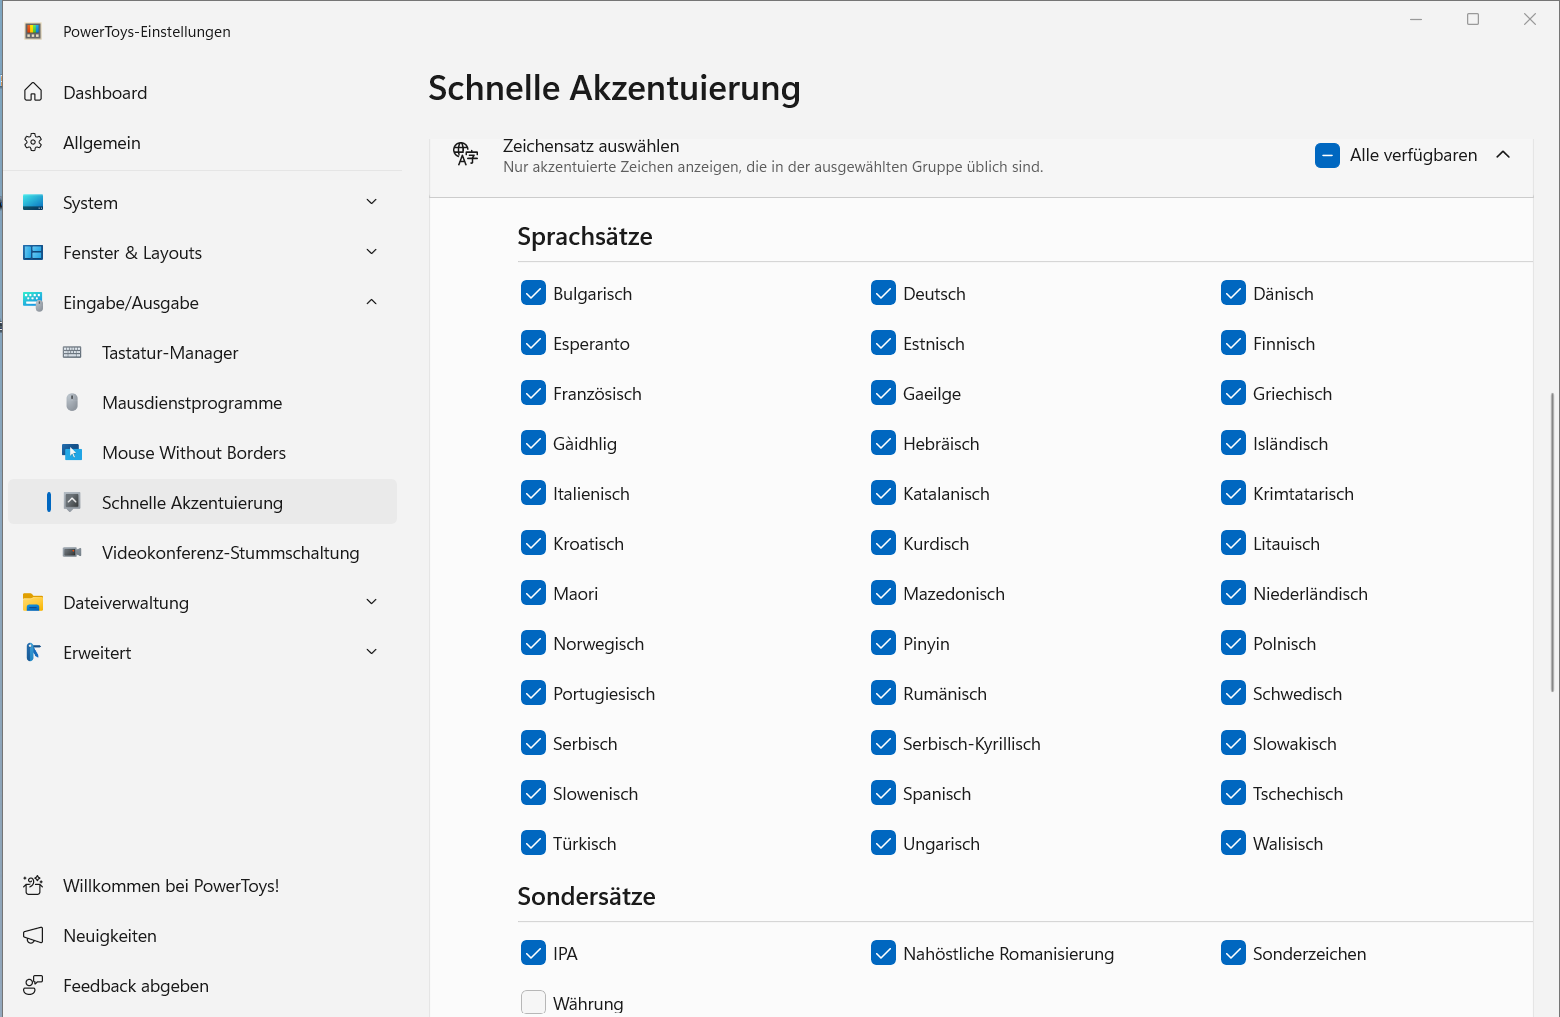The height and width of the screenshot is (1017, 1560).
Task: Toggle the Alle verfügbaren checkbox
Action: coord(1327,155)
